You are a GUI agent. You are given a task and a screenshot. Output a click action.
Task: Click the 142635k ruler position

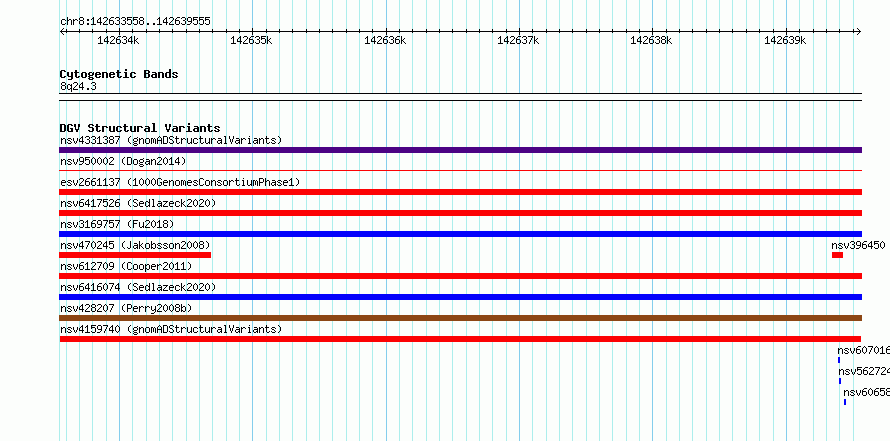point(251,40)
